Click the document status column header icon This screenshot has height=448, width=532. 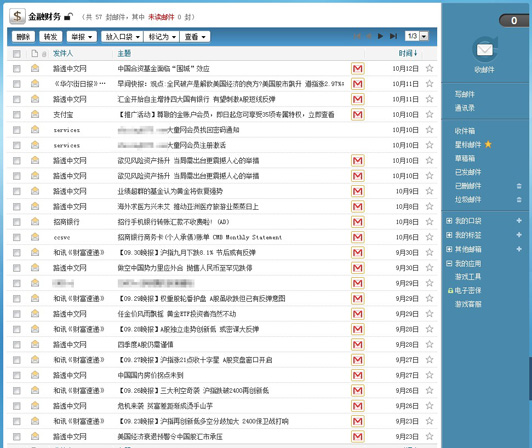[x=34, y=53]
